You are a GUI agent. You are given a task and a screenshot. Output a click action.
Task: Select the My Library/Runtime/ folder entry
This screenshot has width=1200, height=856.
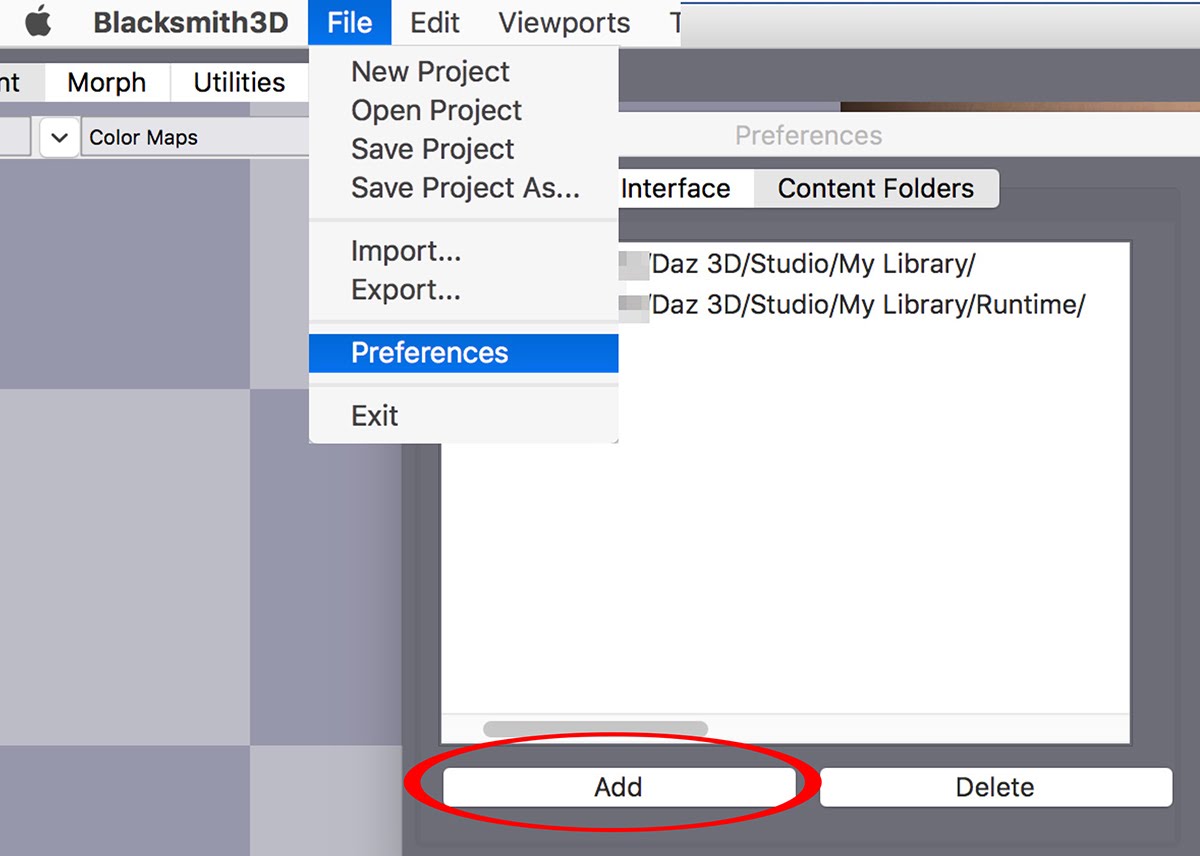866,305
